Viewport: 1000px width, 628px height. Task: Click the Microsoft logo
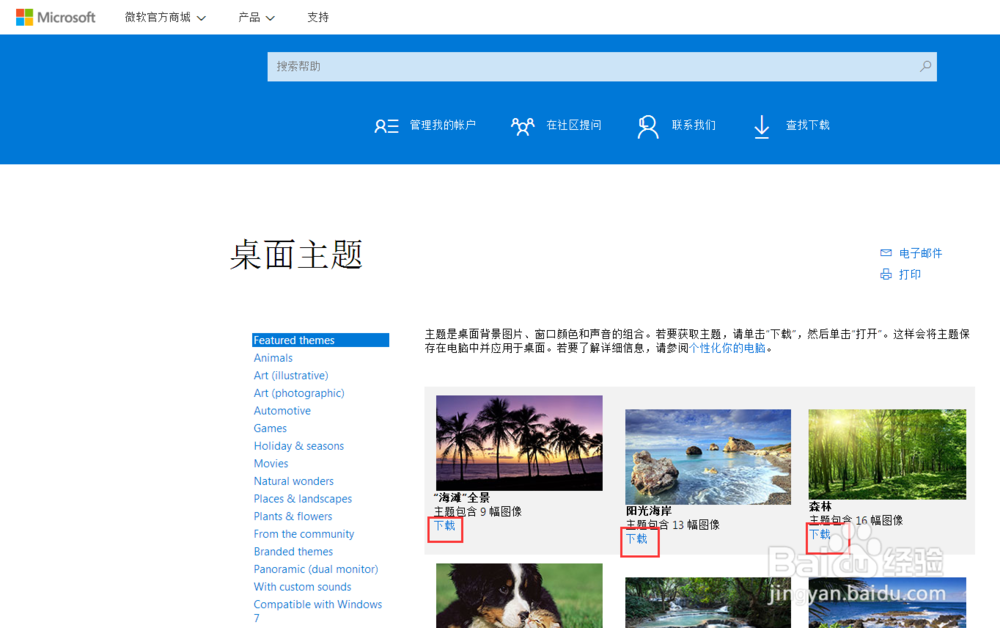55,16
